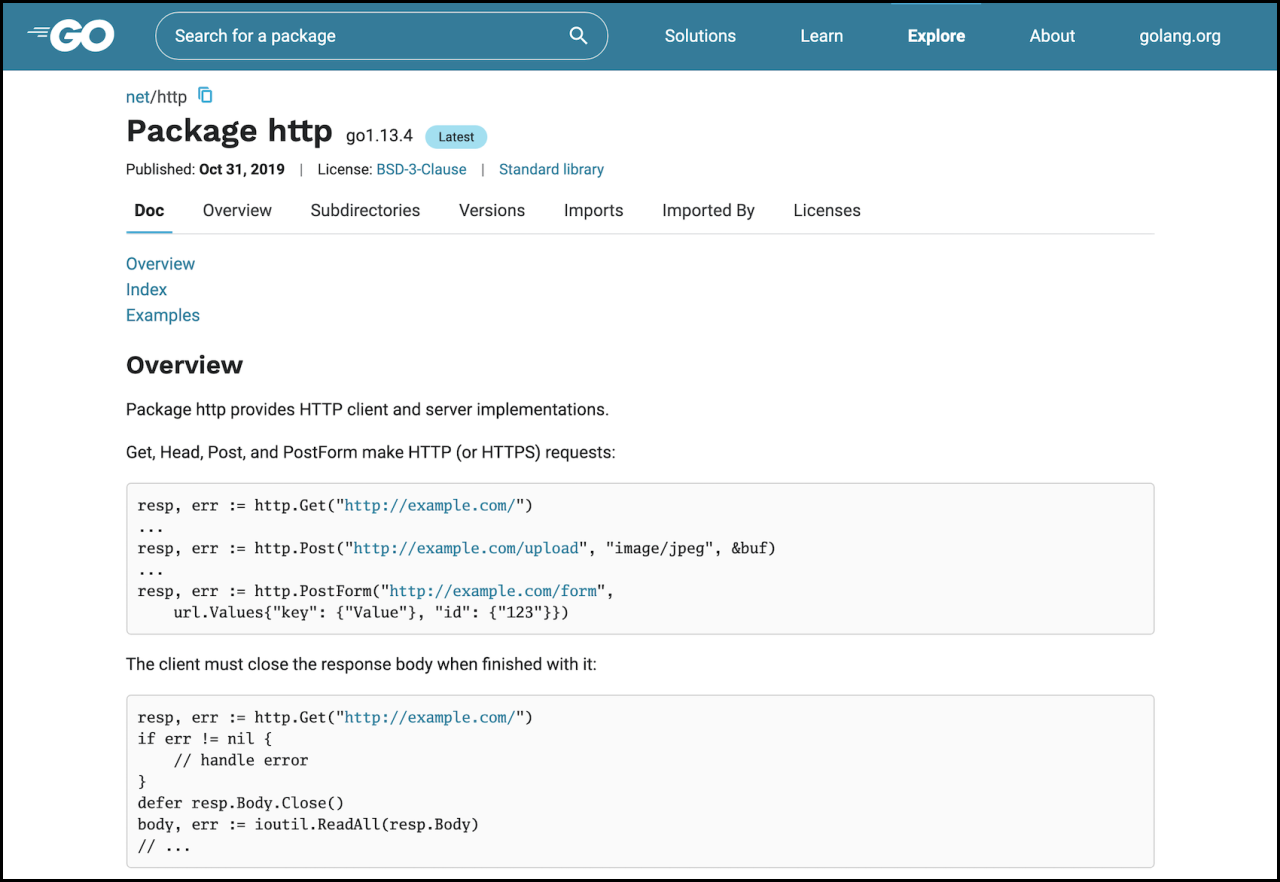Screen dimensions: 1280x882
Task: Click the Latest version badge
Action: tap(456, 137)
